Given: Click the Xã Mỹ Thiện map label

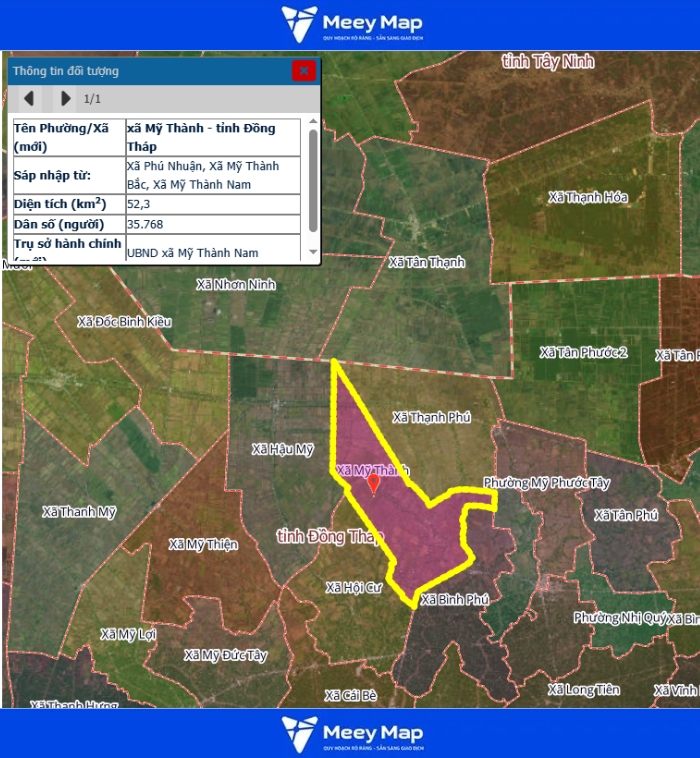Looking at the screenshot, I should coord(203,544).
